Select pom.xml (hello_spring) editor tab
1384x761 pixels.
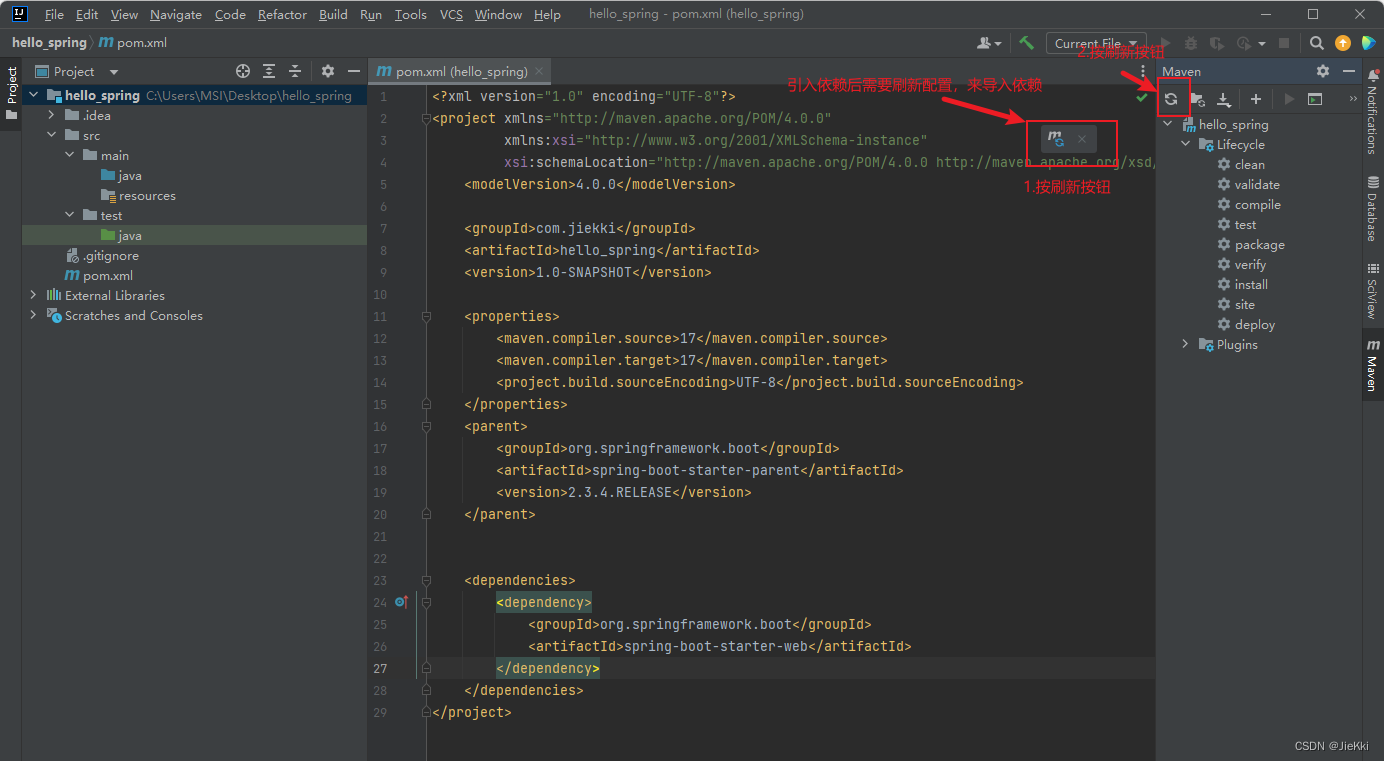[460, 71]
